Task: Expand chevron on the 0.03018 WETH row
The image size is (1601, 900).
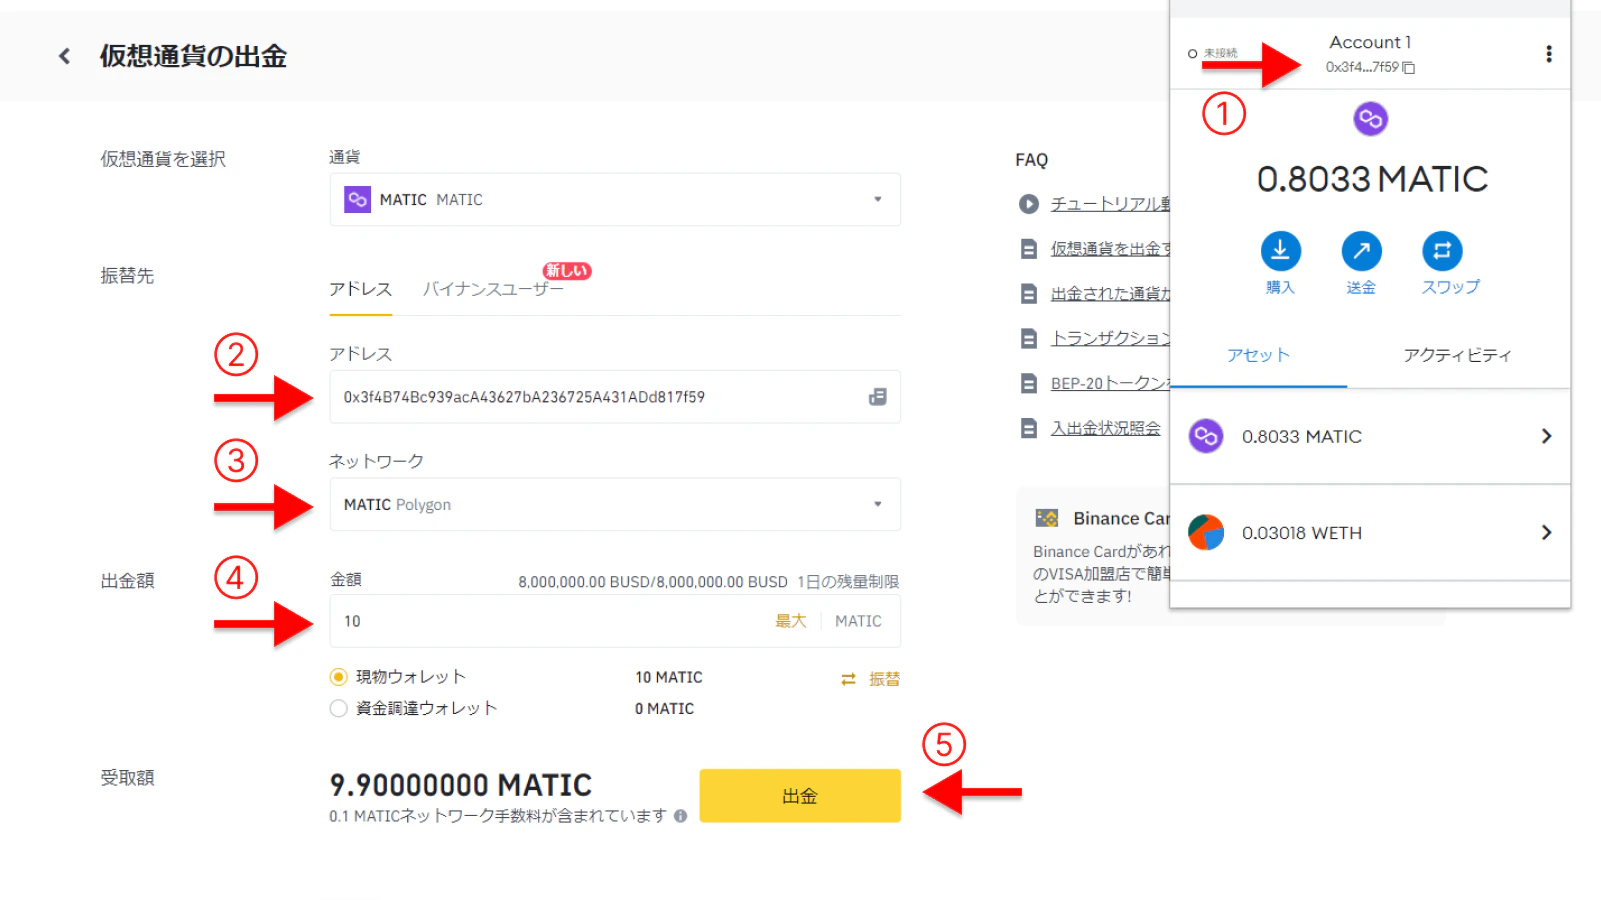Action: click(x=1546, y=533)
